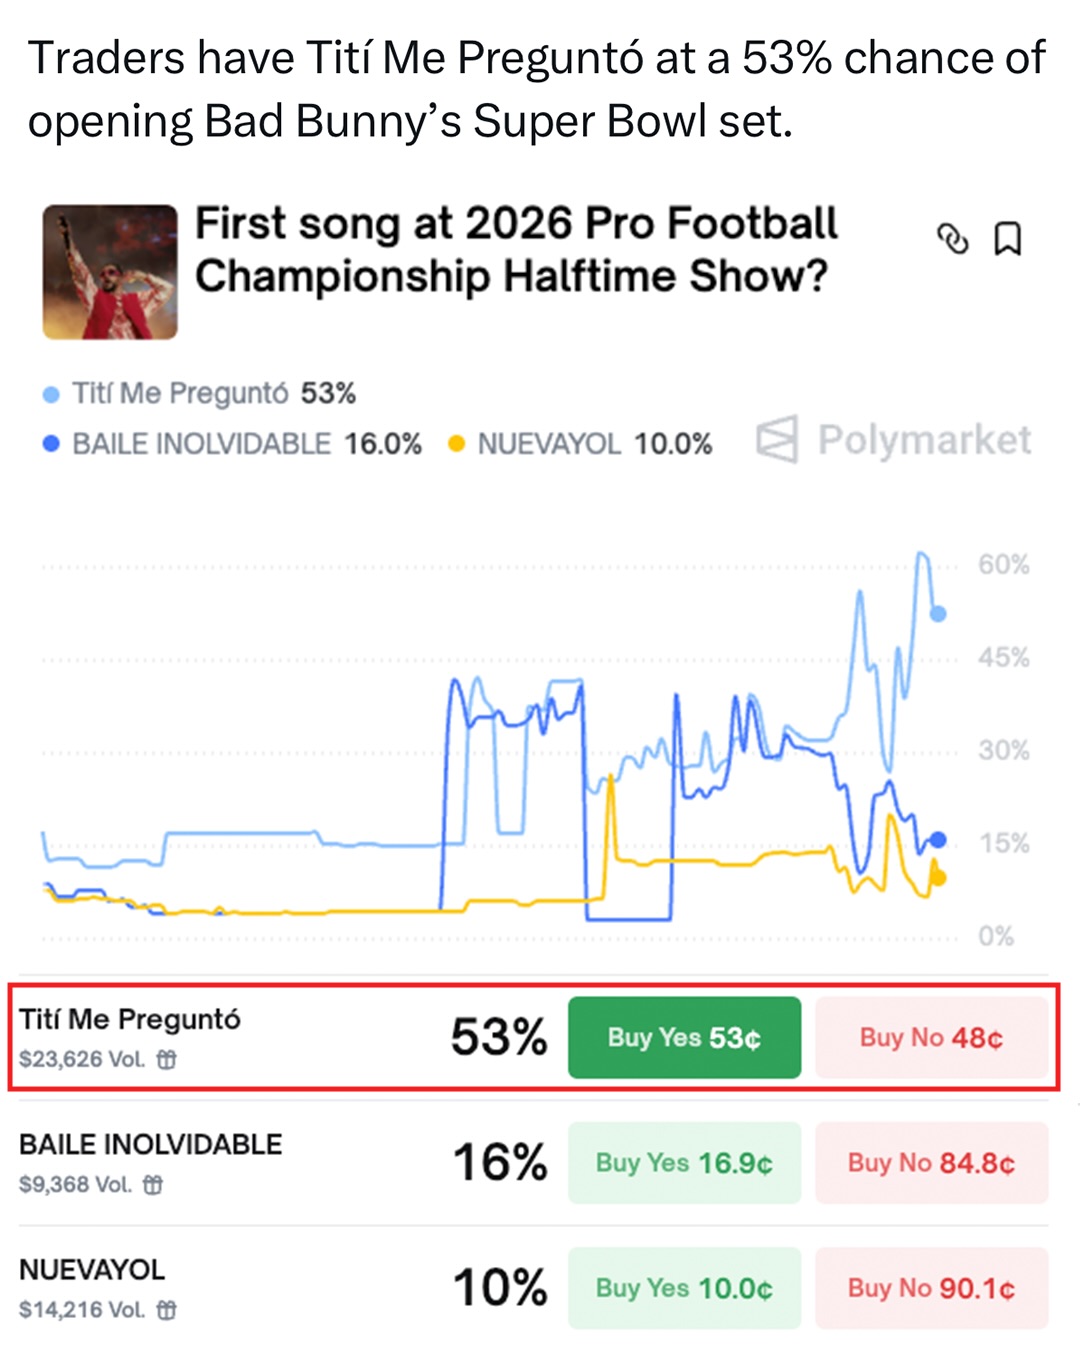1080x1350 pixels.
Task: Select BAILE INOLVIDABLE dark blue legend dot
Action: (51, 444)
